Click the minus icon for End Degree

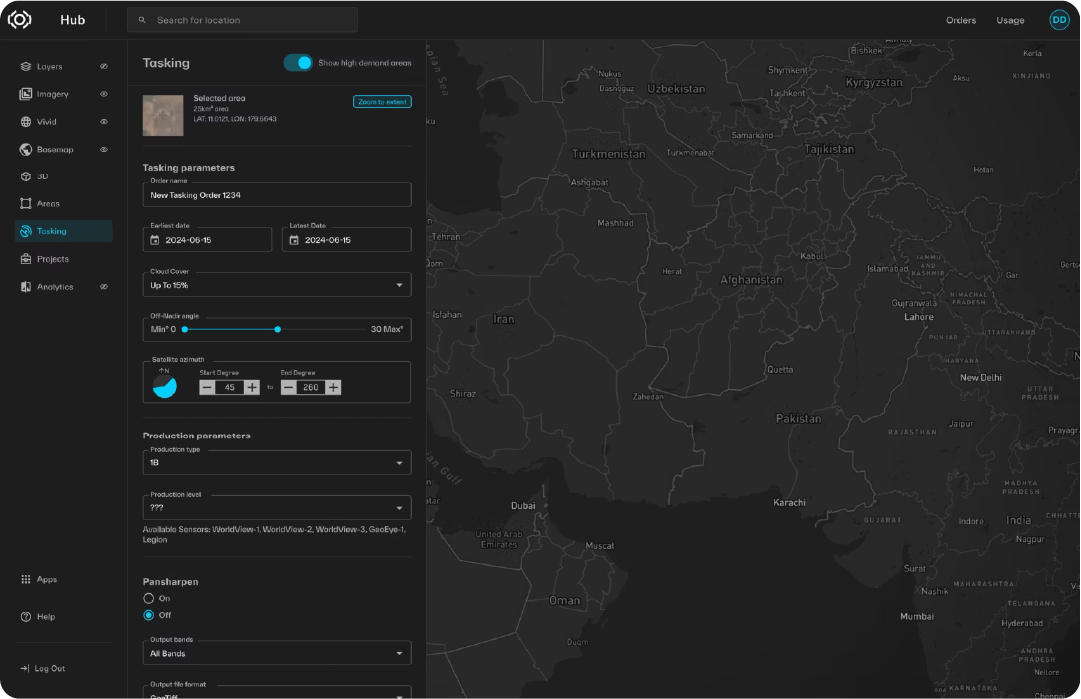[289, 387]
